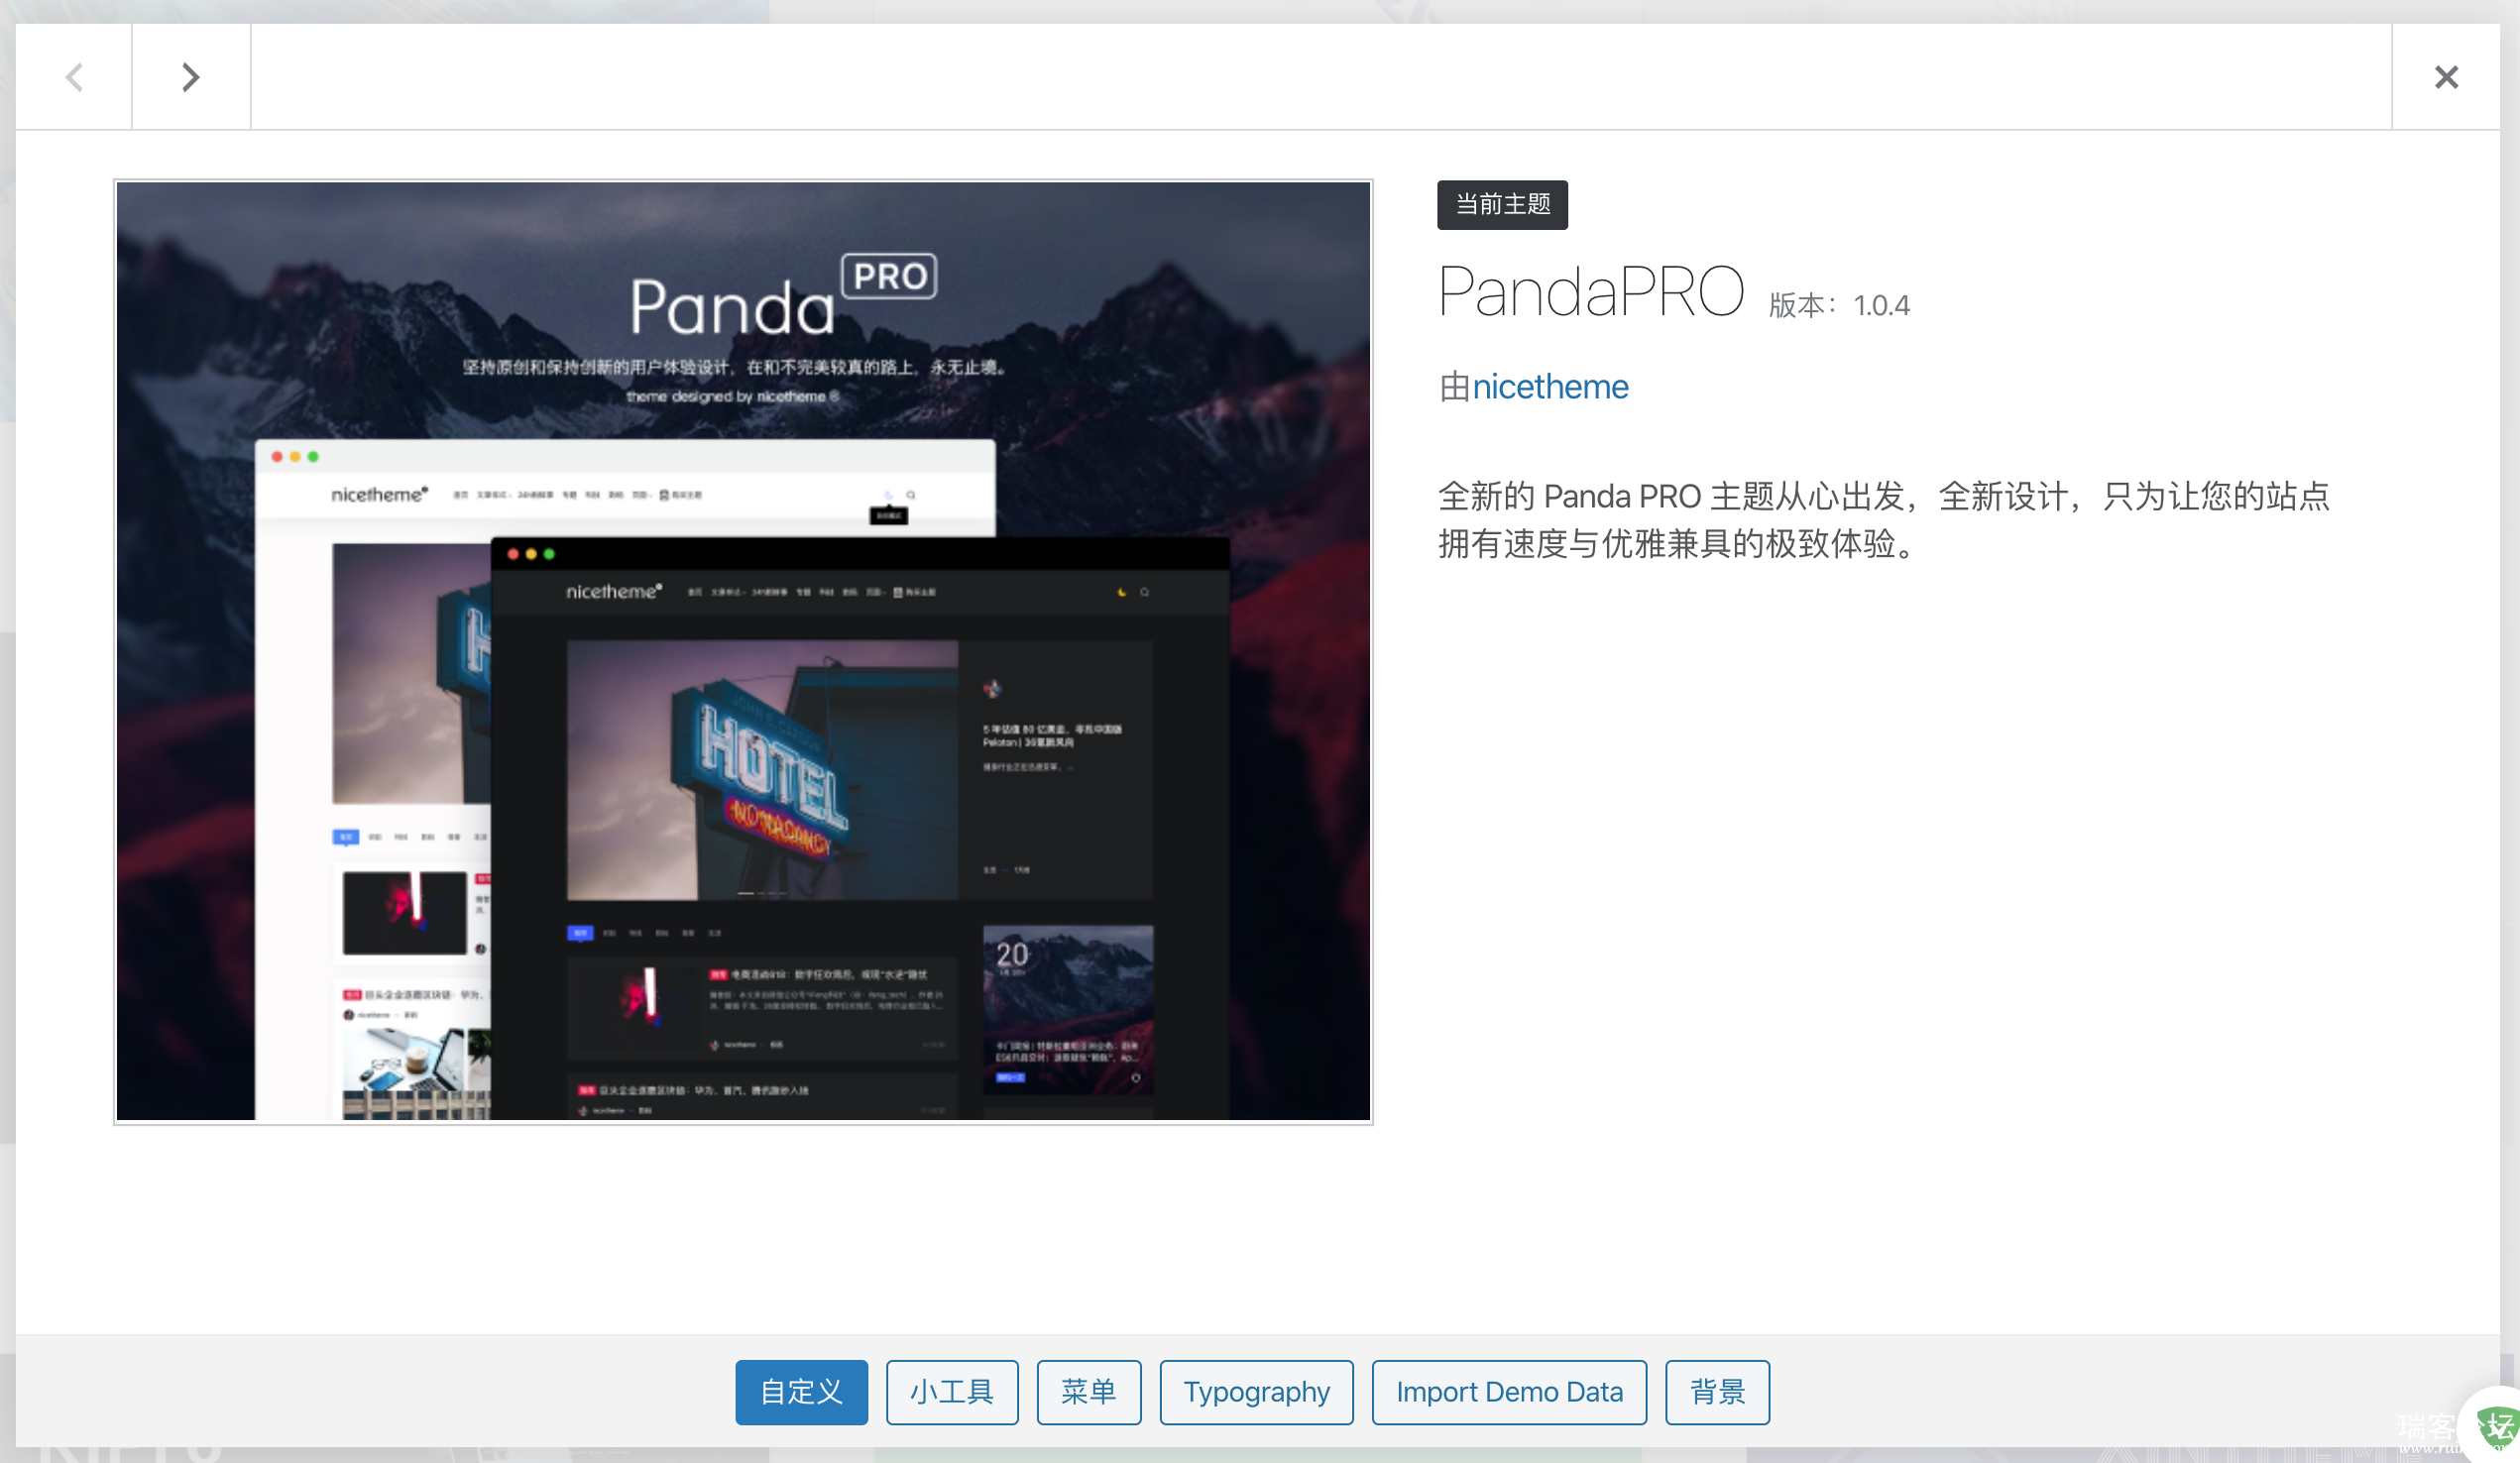This screenshot has height=1463, width=2520.
Task: Click the forward navigation arrow icon
Action: click(189, 75)
